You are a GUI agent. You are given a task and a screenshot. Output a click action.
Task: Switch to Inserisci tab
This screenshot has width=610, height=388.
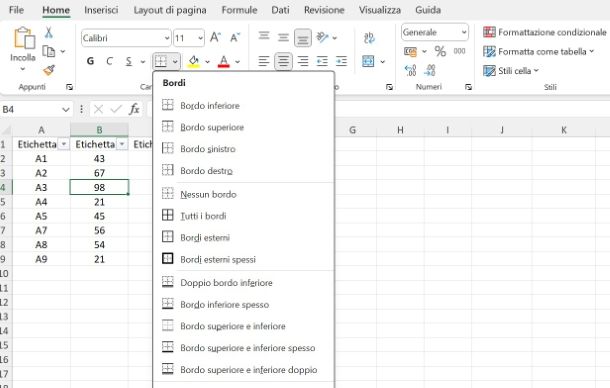click(x=101, y=10)
